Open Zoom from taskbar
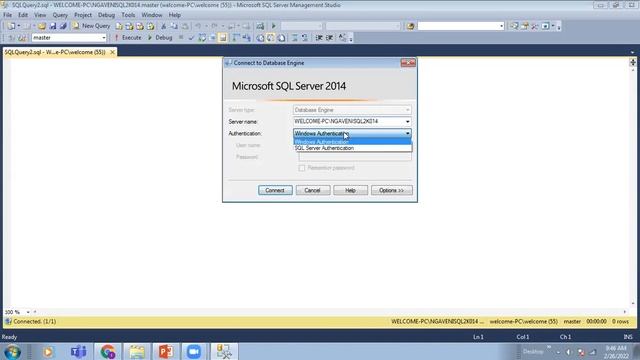Viewport: 640px width, 360px height. [x=194, y=351]
